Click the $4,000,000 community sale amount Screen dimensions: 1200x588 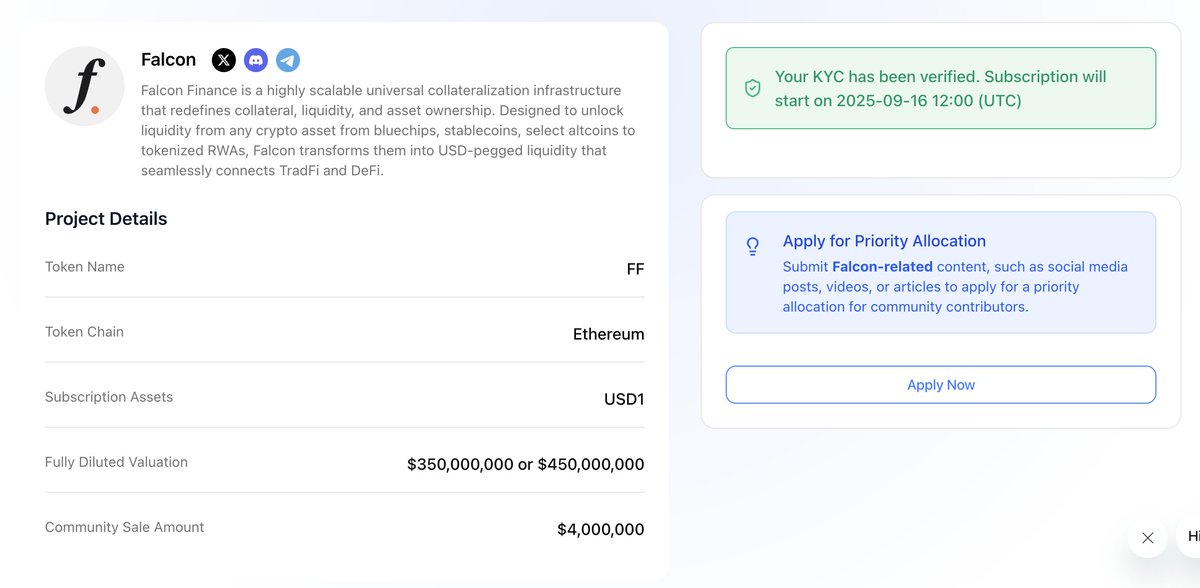(x=601, y=529)
